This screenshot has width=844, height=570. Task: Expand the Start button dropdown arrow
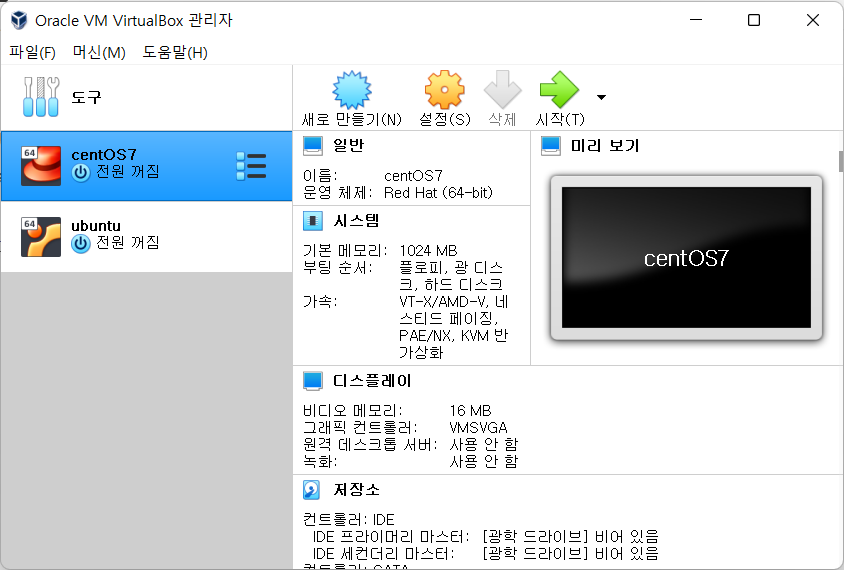click(601, 97)
